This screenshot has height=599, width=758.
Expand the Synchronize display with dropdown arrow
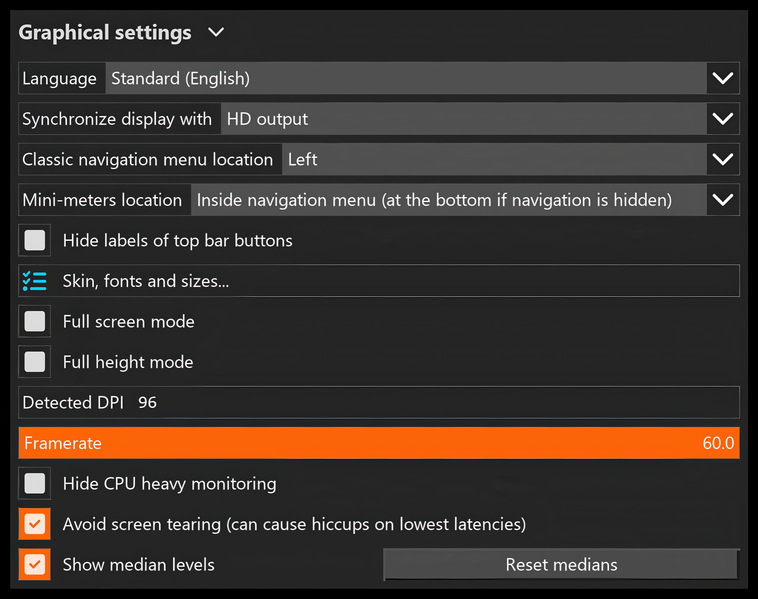[x=722, y=119]
